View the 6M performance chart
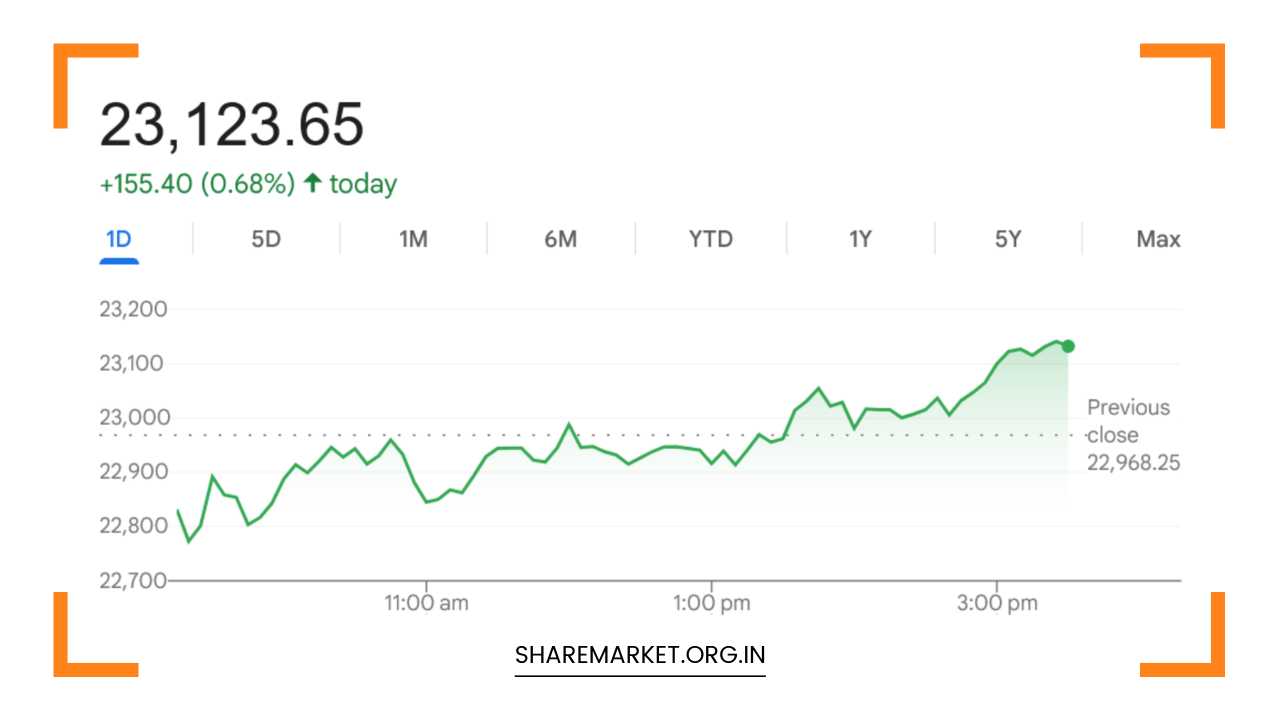The width and height of the screenshot is (1280, 720). coord(561,239)
